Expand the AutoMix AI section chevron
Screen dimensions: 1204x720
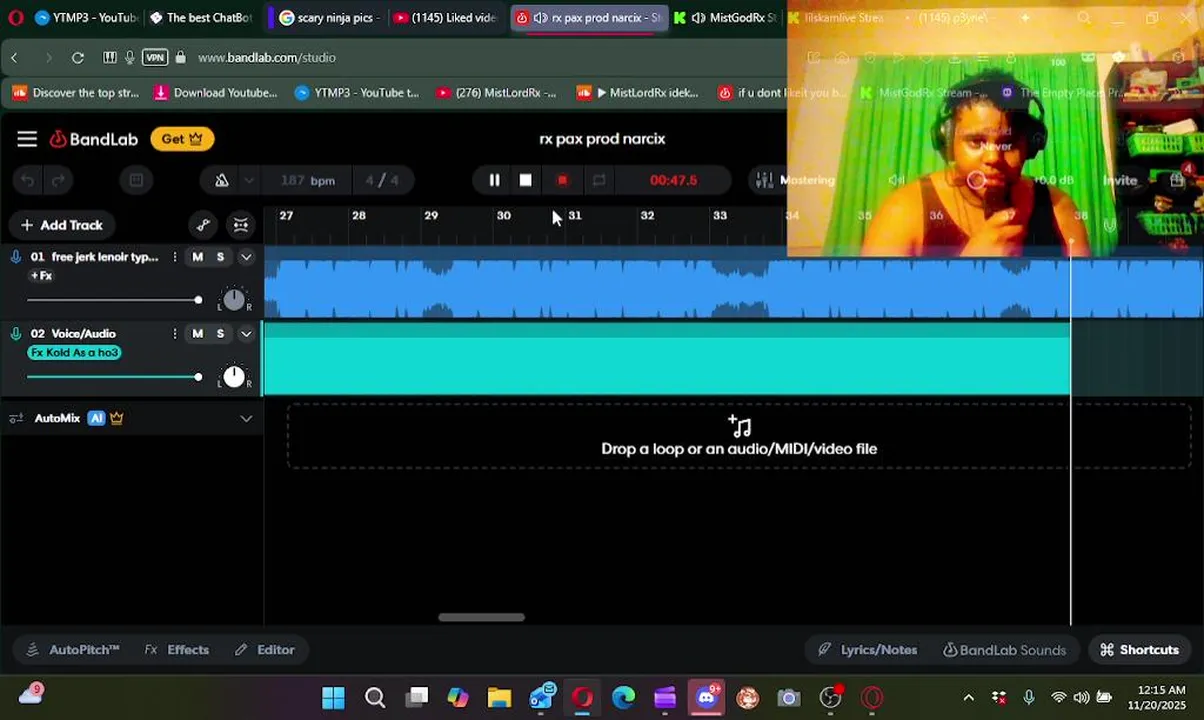click(x=246, y=418)
